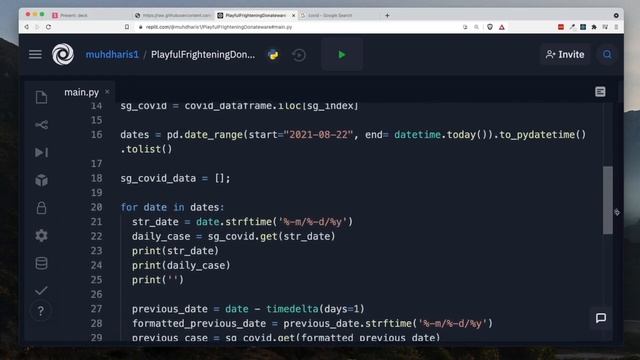Click .tolist() on the wrapped line
The image size is (640, 360).
[x=147, y=149]
